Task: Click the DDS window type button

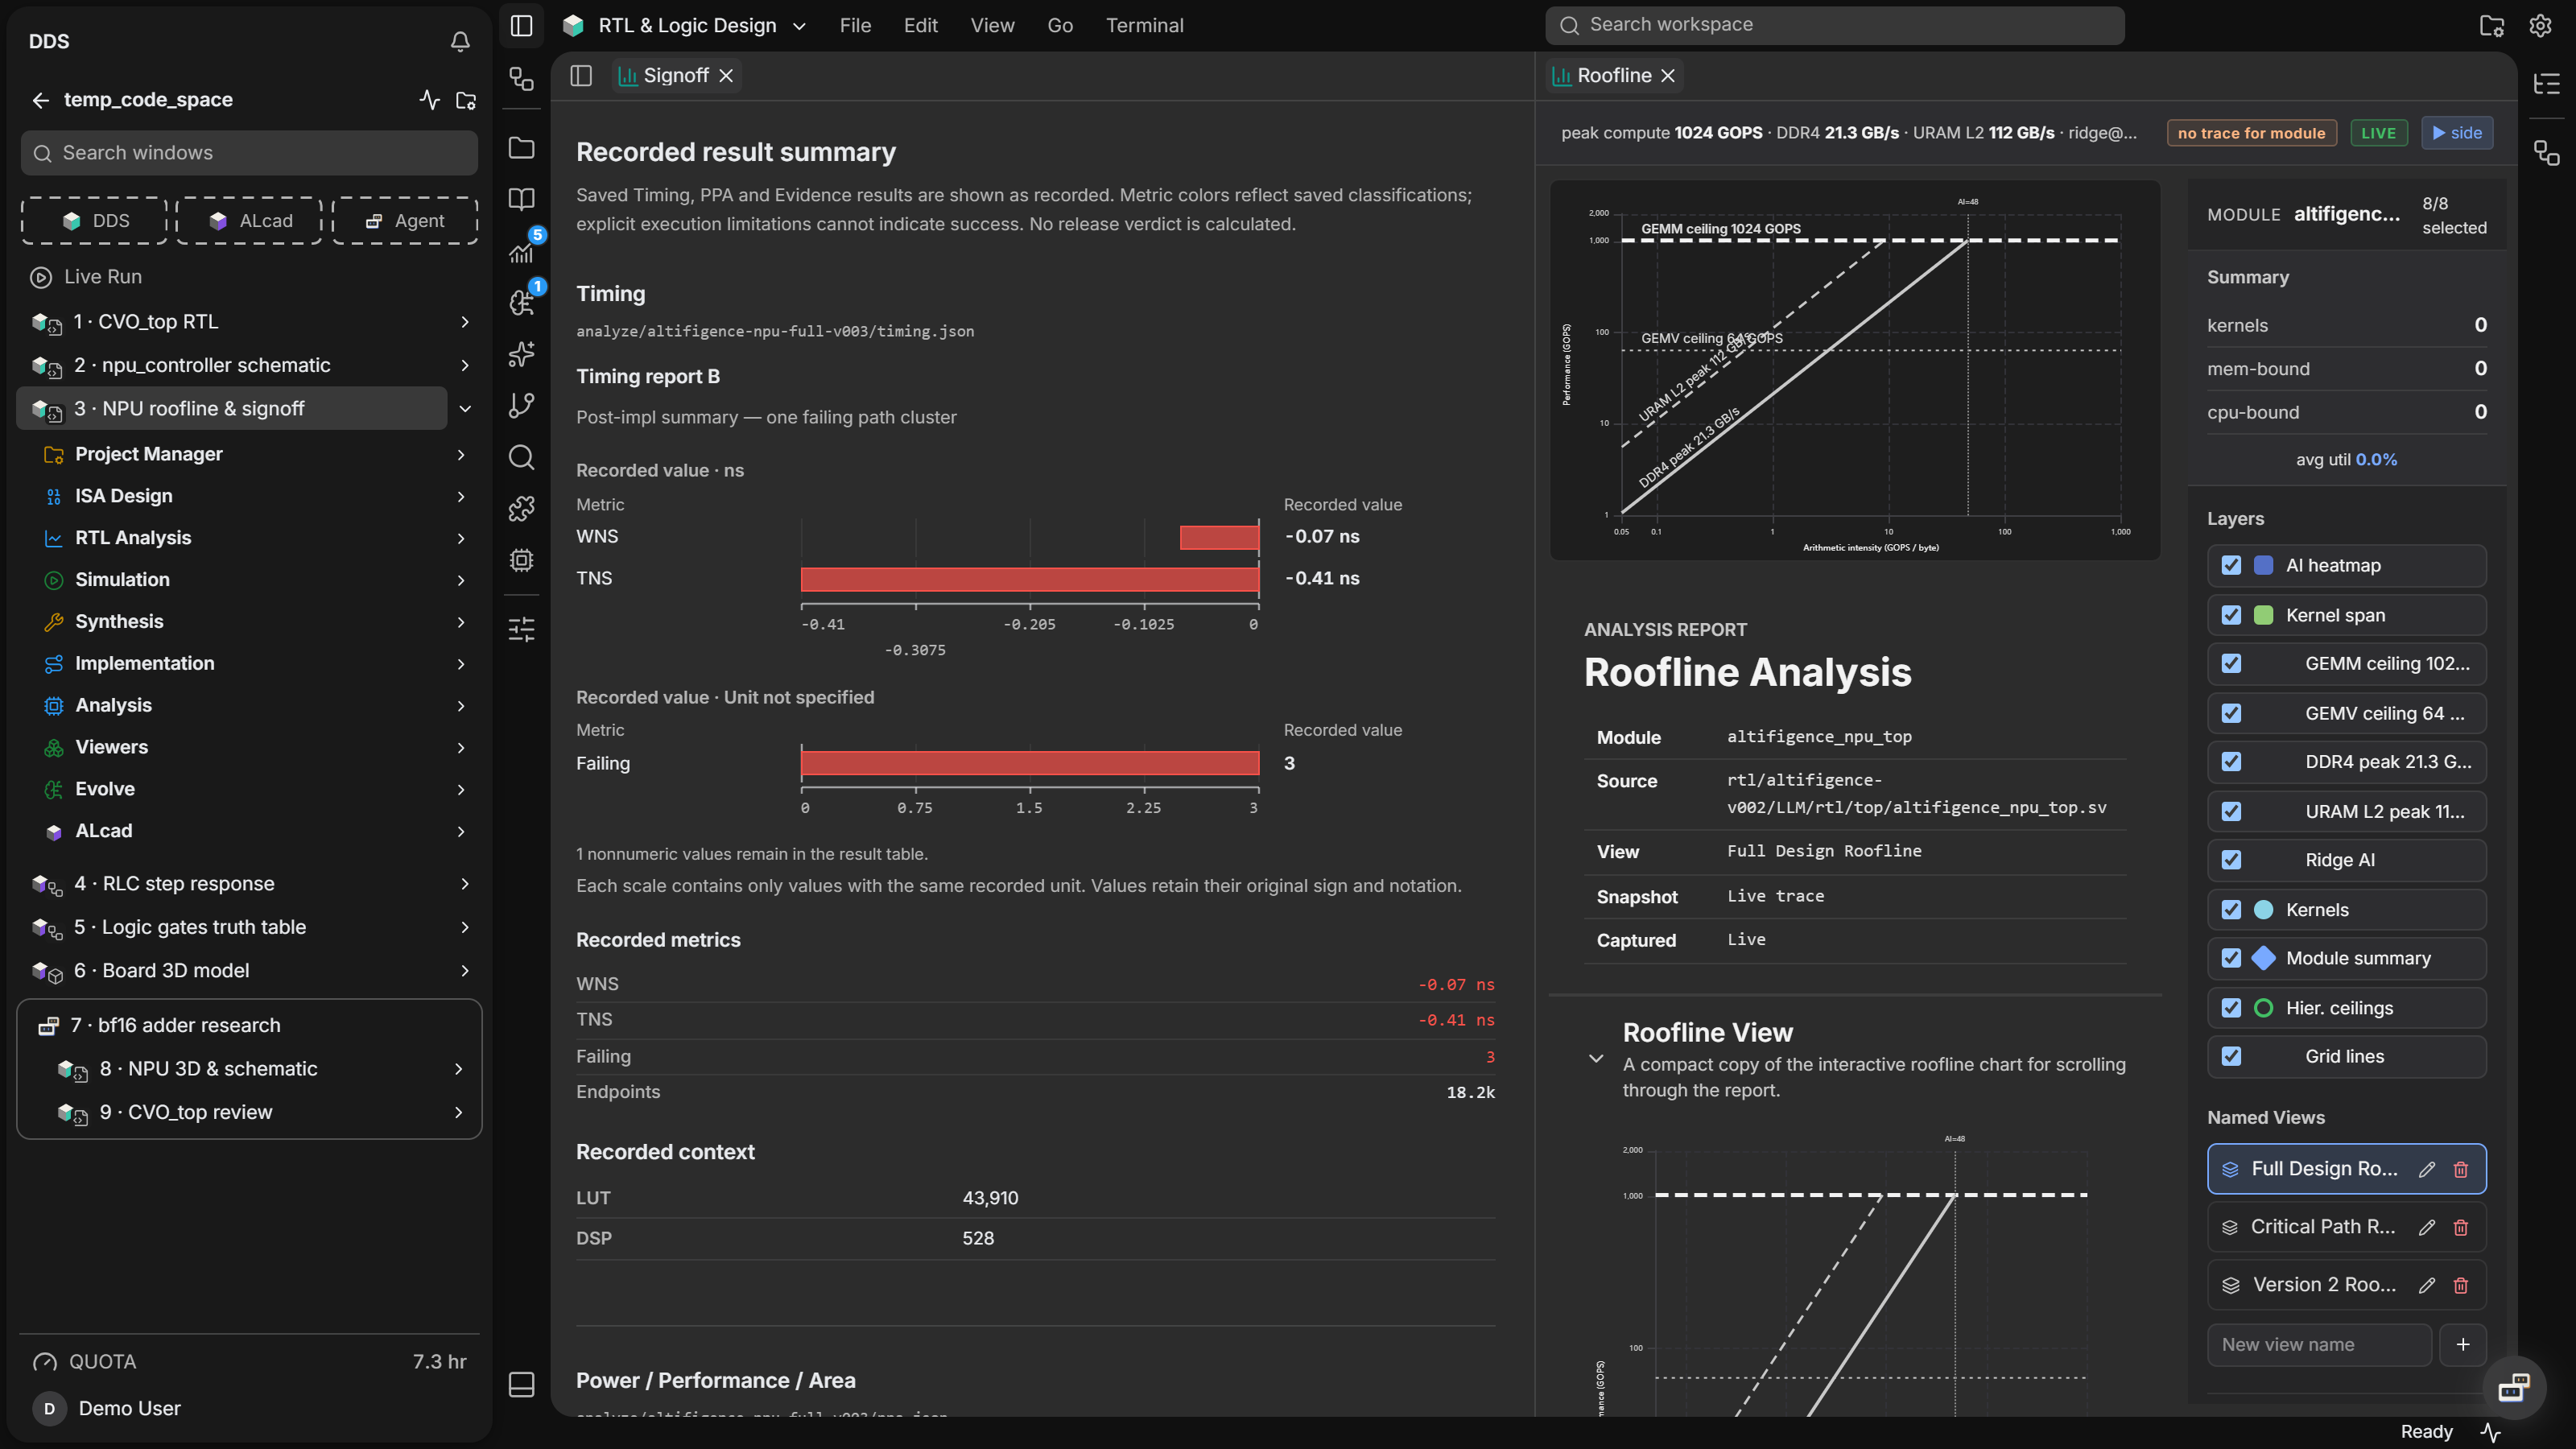Action: [95, 221]
